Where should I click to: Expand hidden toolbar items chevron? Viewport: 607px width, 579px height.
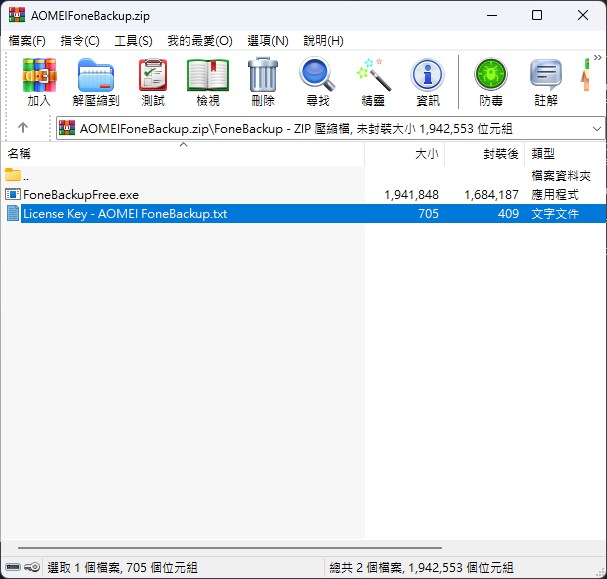coord(598,58)
